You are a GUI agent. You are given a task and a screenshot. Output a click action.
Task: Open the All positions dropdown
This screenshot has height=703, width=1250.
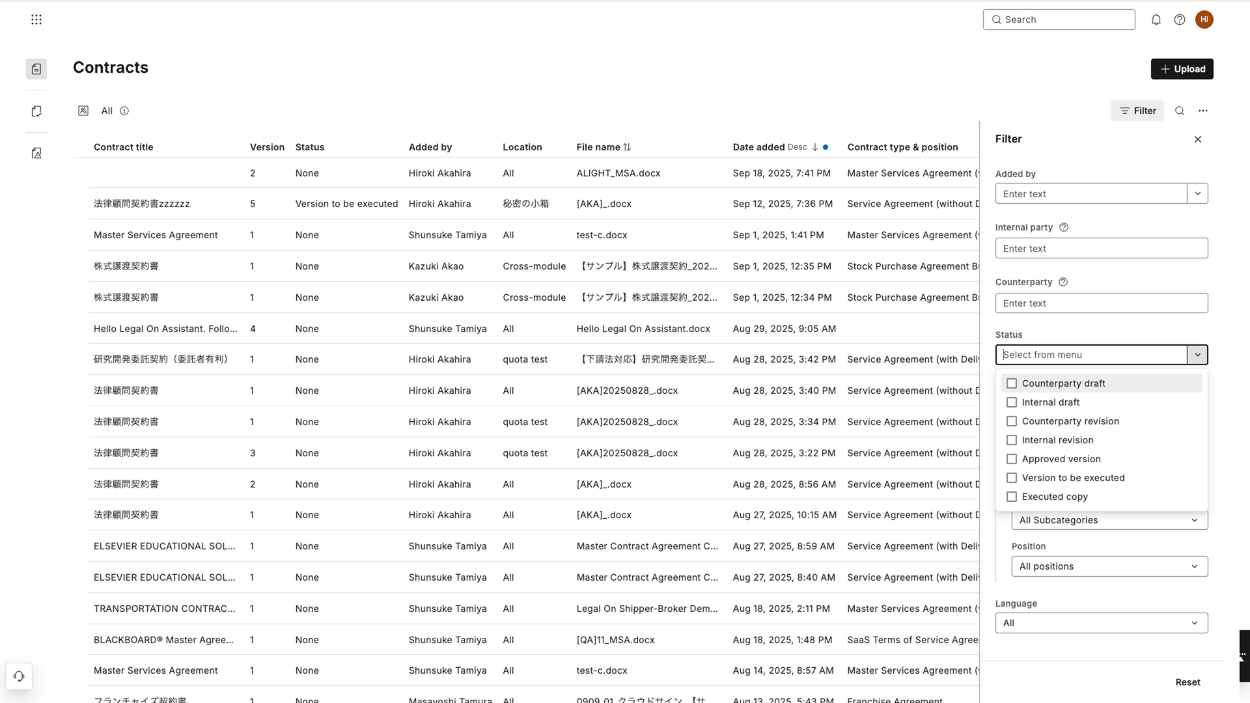[x=1109, y=566]
